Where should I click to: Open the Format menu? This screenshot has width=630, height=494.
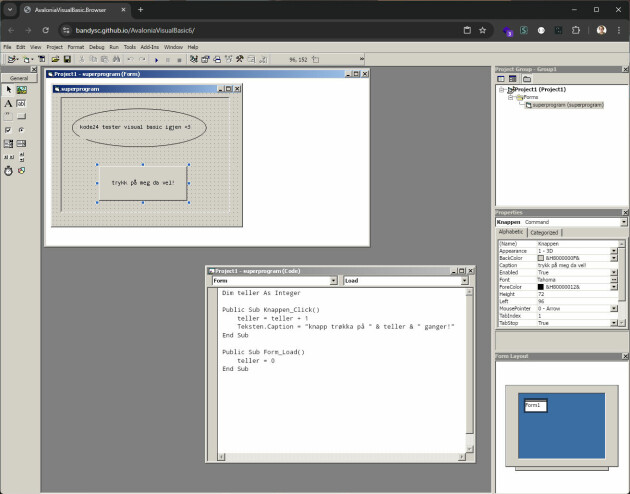coord(76,47)
